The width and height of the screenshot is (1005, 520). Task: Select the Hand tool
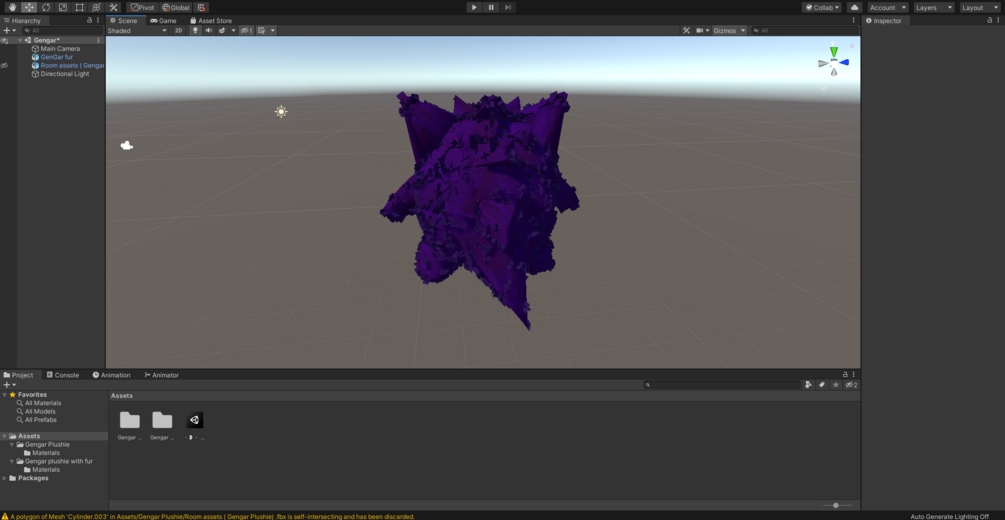12,7
